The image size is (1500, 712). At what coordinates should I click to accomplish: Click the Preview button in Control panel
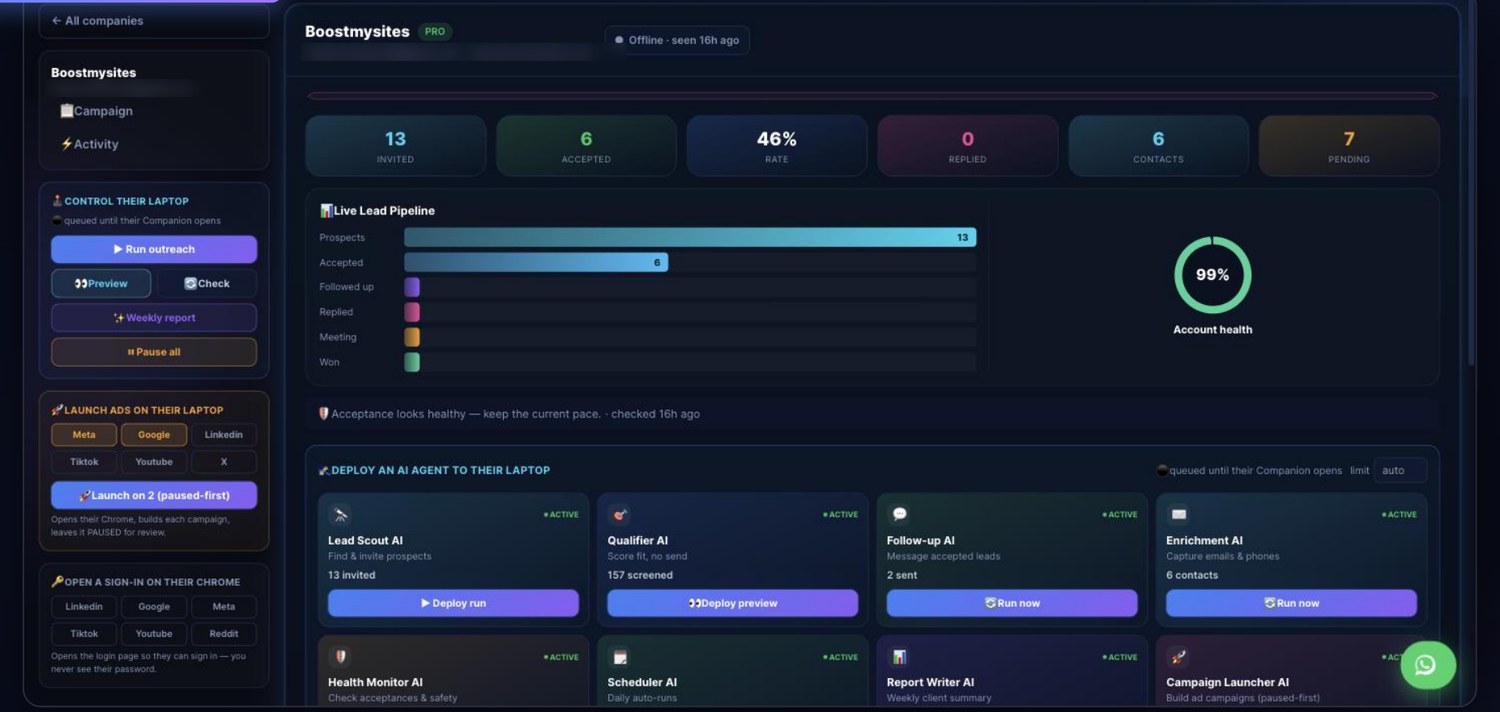[101, 283]
